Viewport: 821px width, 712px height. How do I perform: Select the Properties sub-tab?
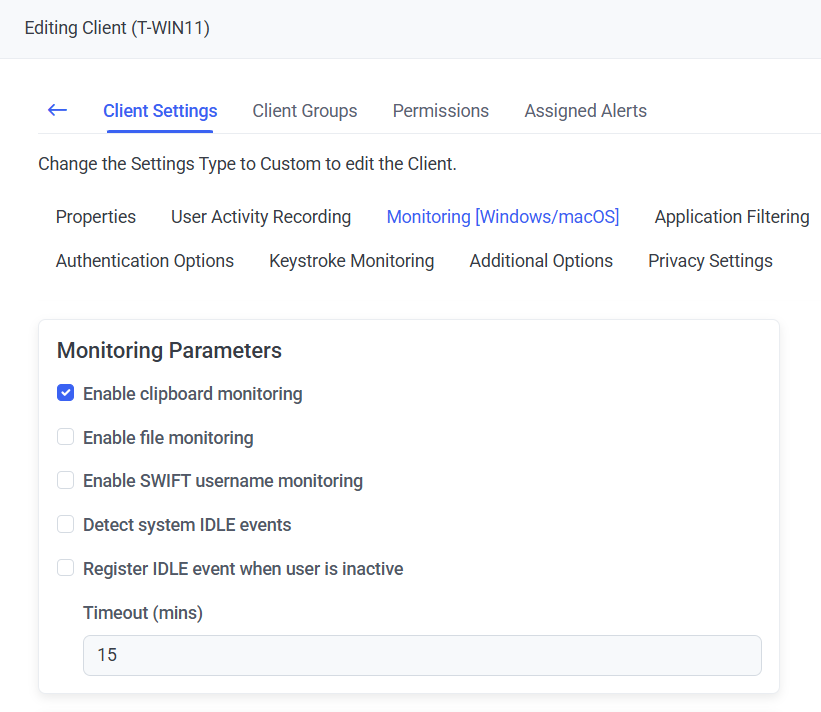(96, 217)
